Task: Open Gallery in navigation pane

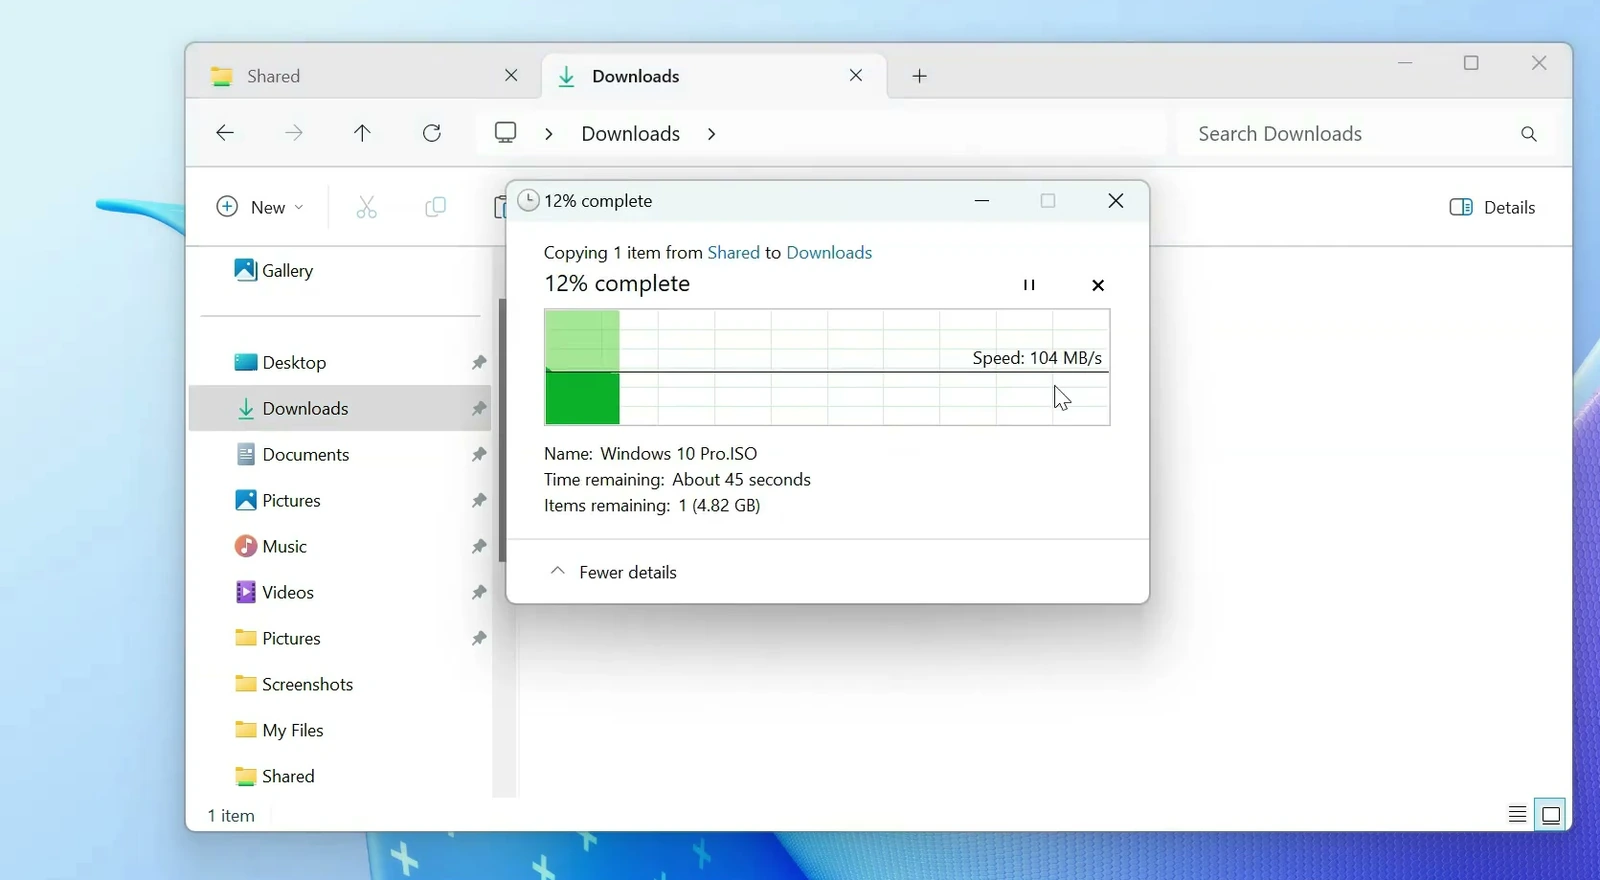Action: [273, 270]
